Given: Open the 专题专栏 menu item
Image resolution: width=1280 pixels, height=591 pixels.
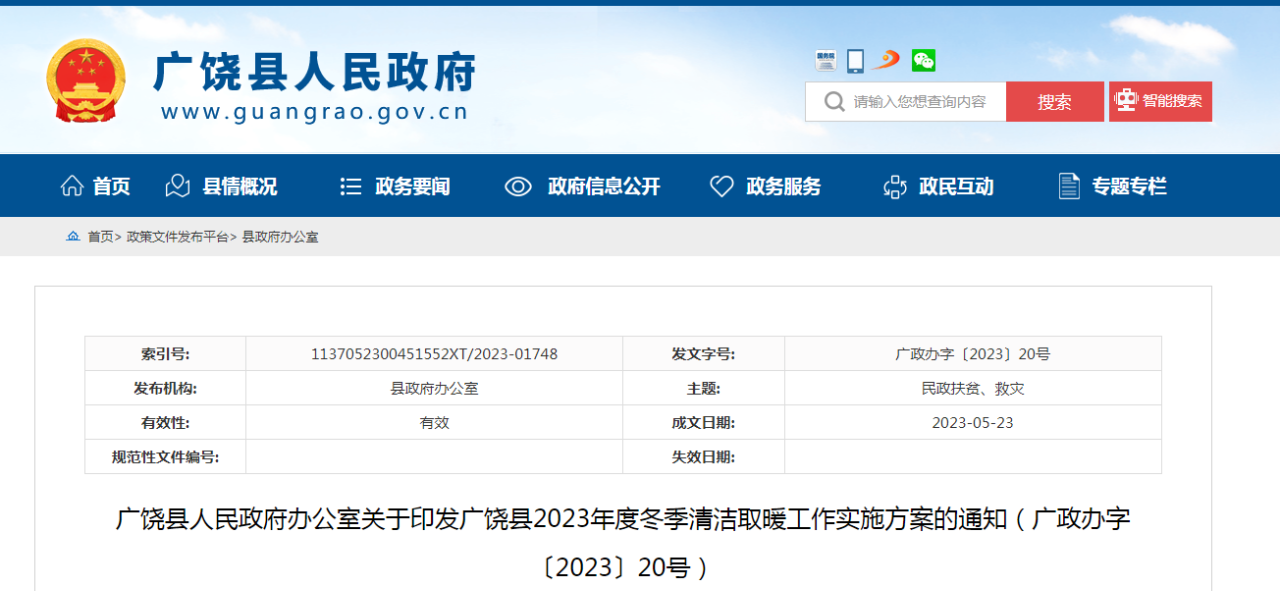Looking at the screenshot, I should (1129, 186).
